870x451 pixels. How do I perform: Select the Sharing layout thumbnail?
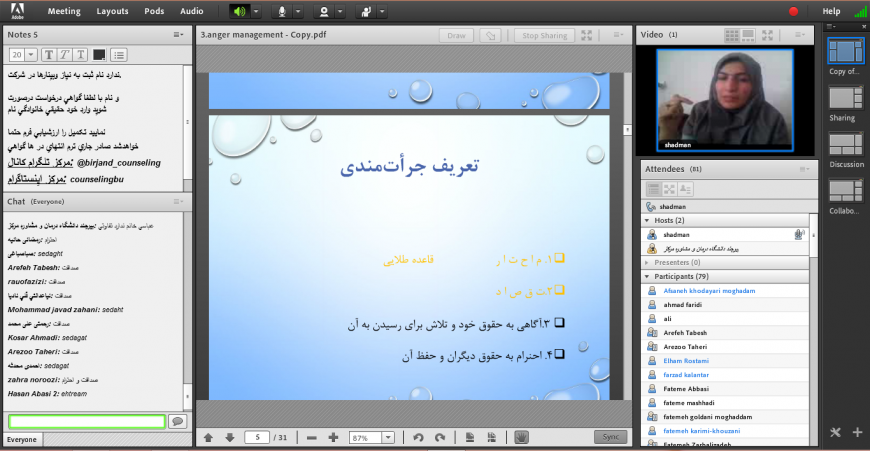[846, 98]
